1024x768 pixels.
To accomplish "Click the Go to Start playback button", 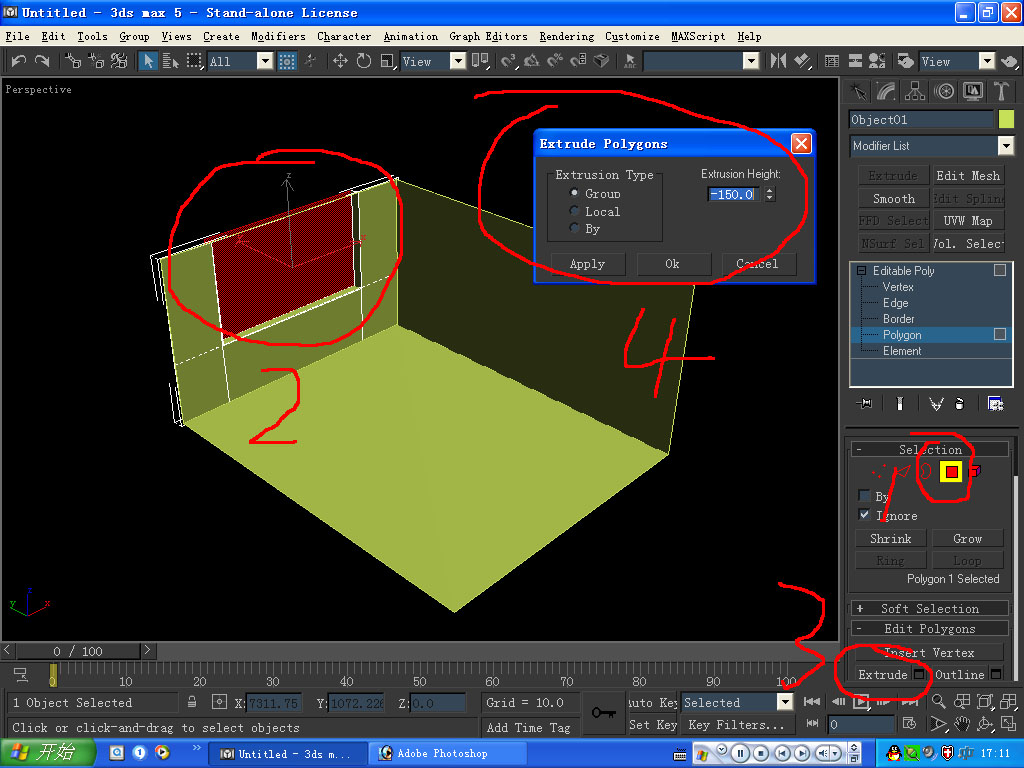I will 812,701.
